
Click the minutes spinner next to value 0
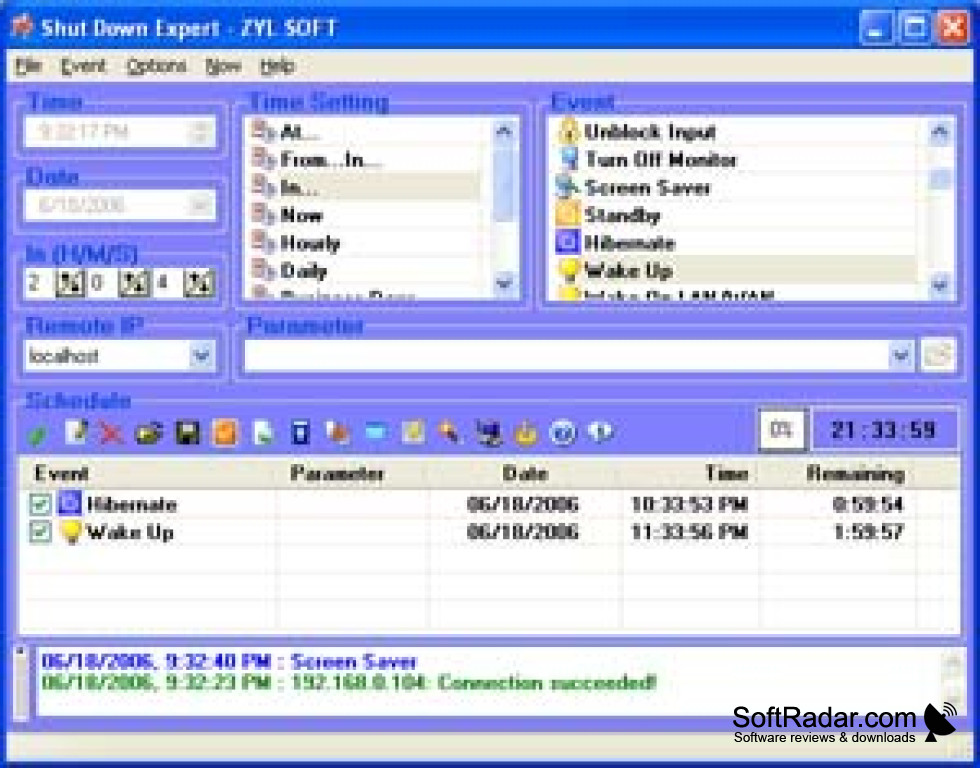(x=134, y=283)
